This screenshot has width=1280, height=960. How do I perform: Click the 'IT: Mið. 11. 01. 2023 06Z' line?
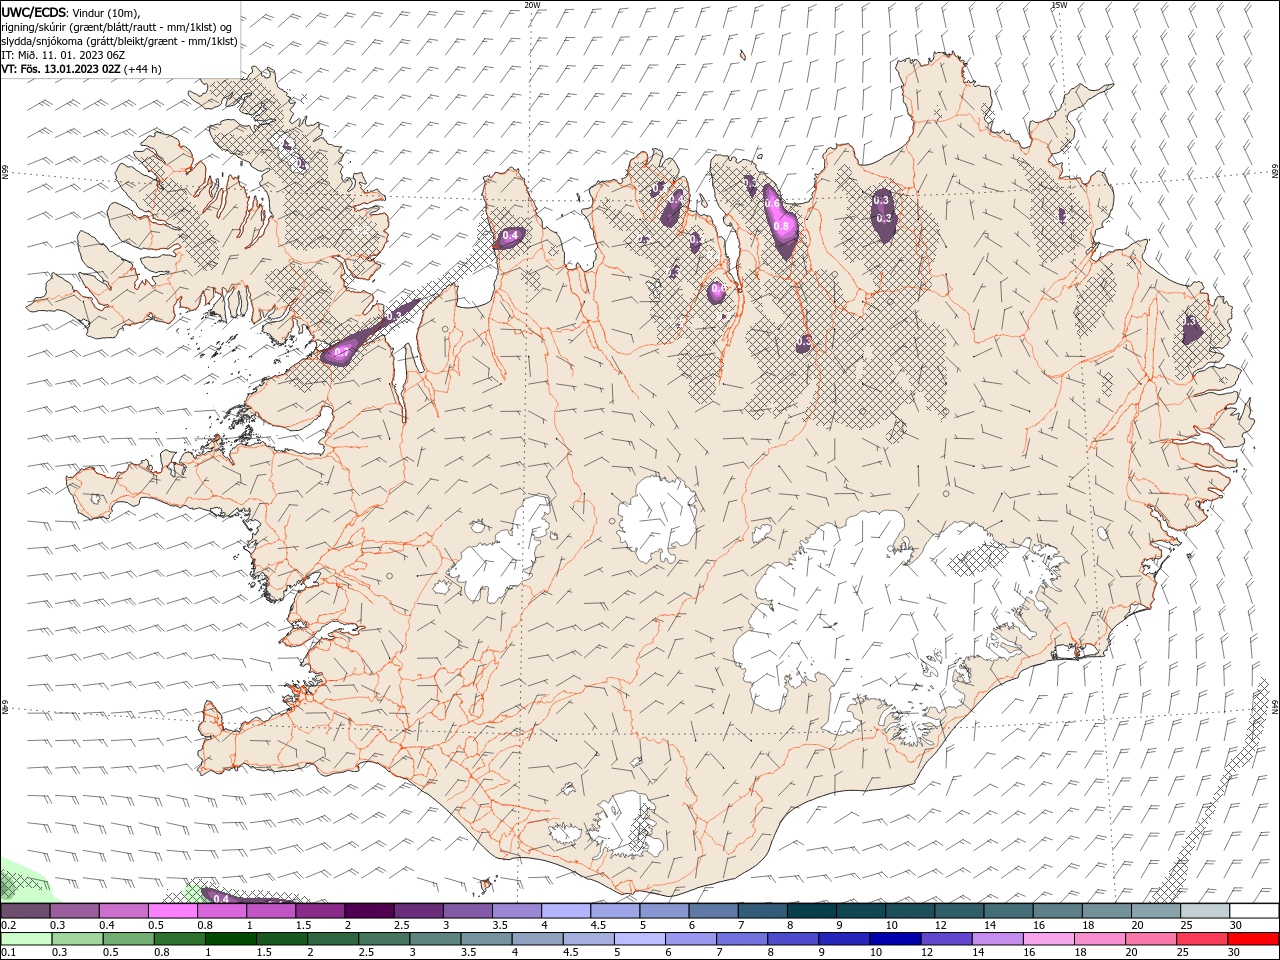[x=63, y=55]
